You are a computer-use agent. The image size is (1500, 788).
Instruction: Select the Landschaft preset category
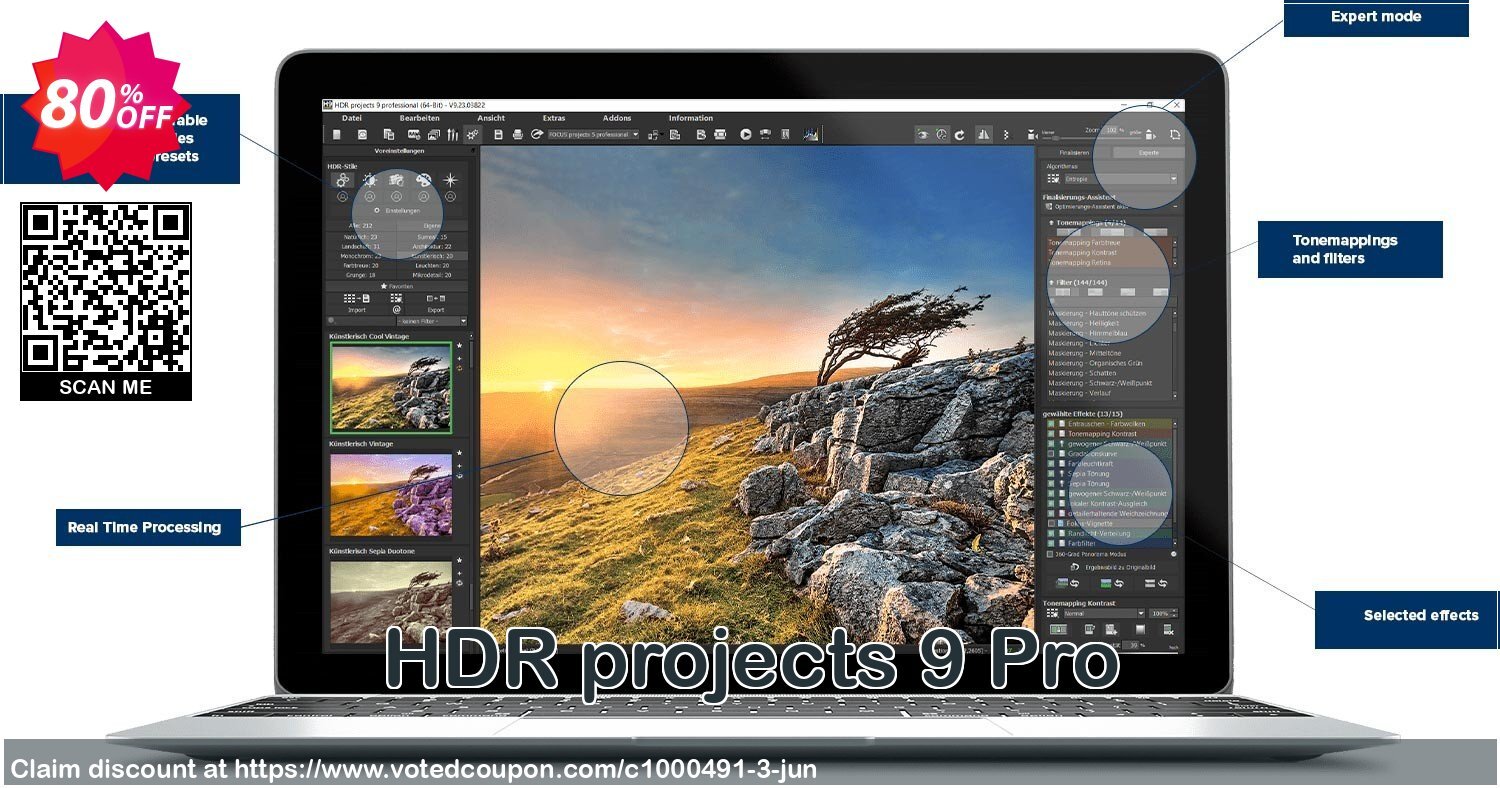(x=361, y=247)
